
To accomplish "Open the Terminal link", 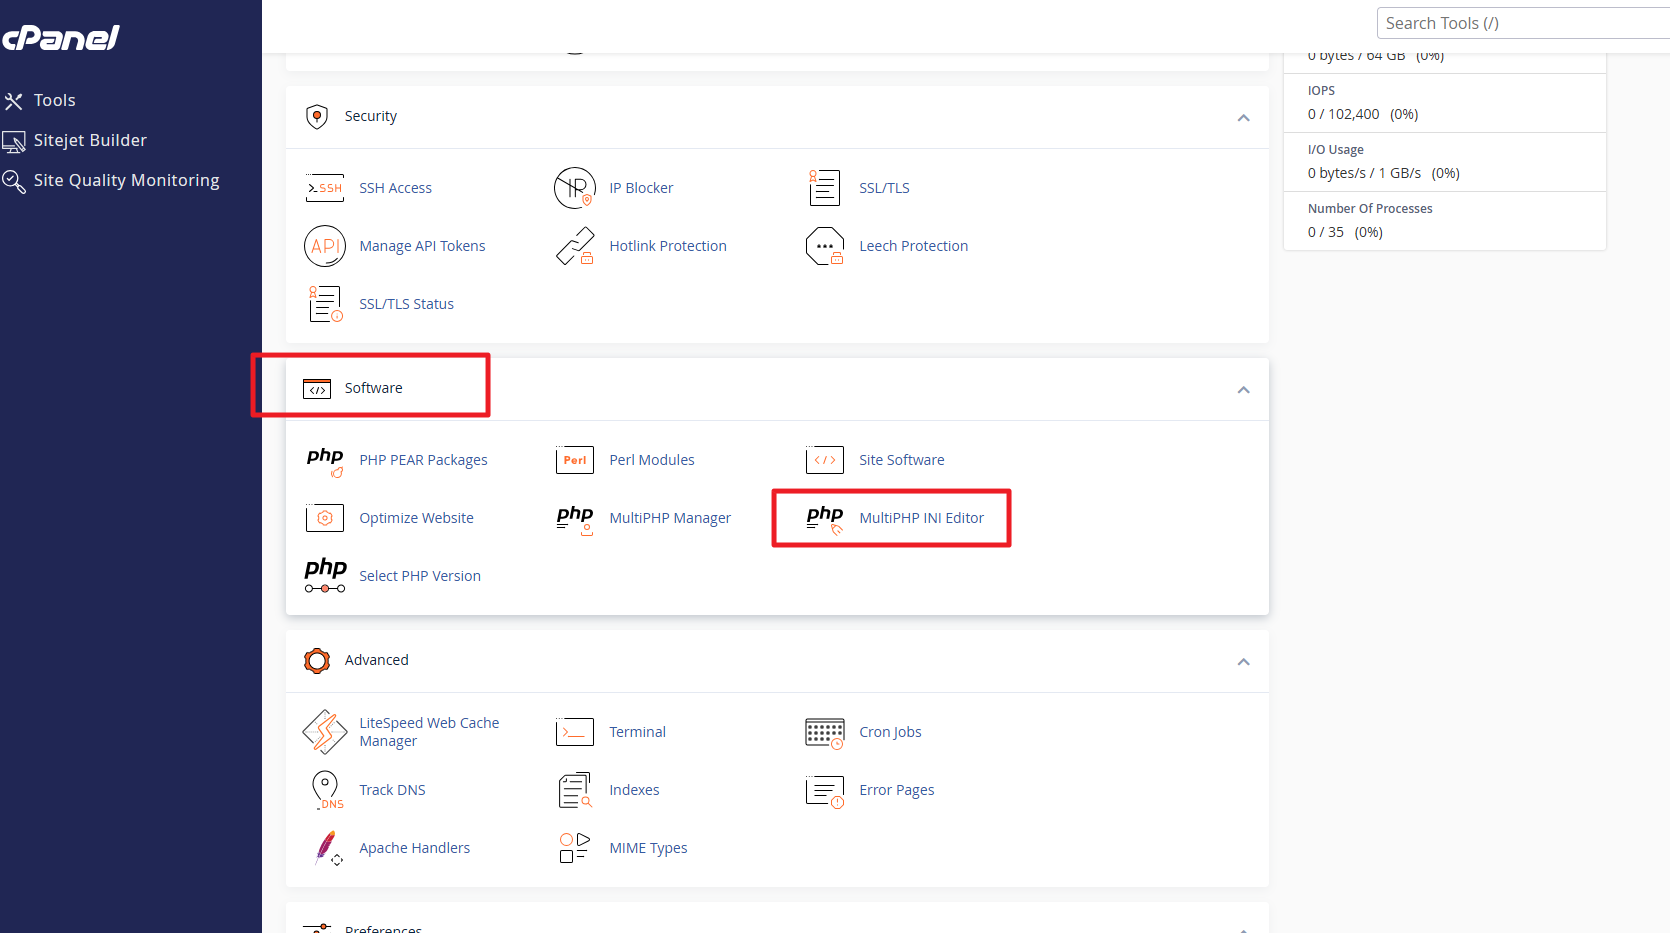I will [x=637, y=732].
